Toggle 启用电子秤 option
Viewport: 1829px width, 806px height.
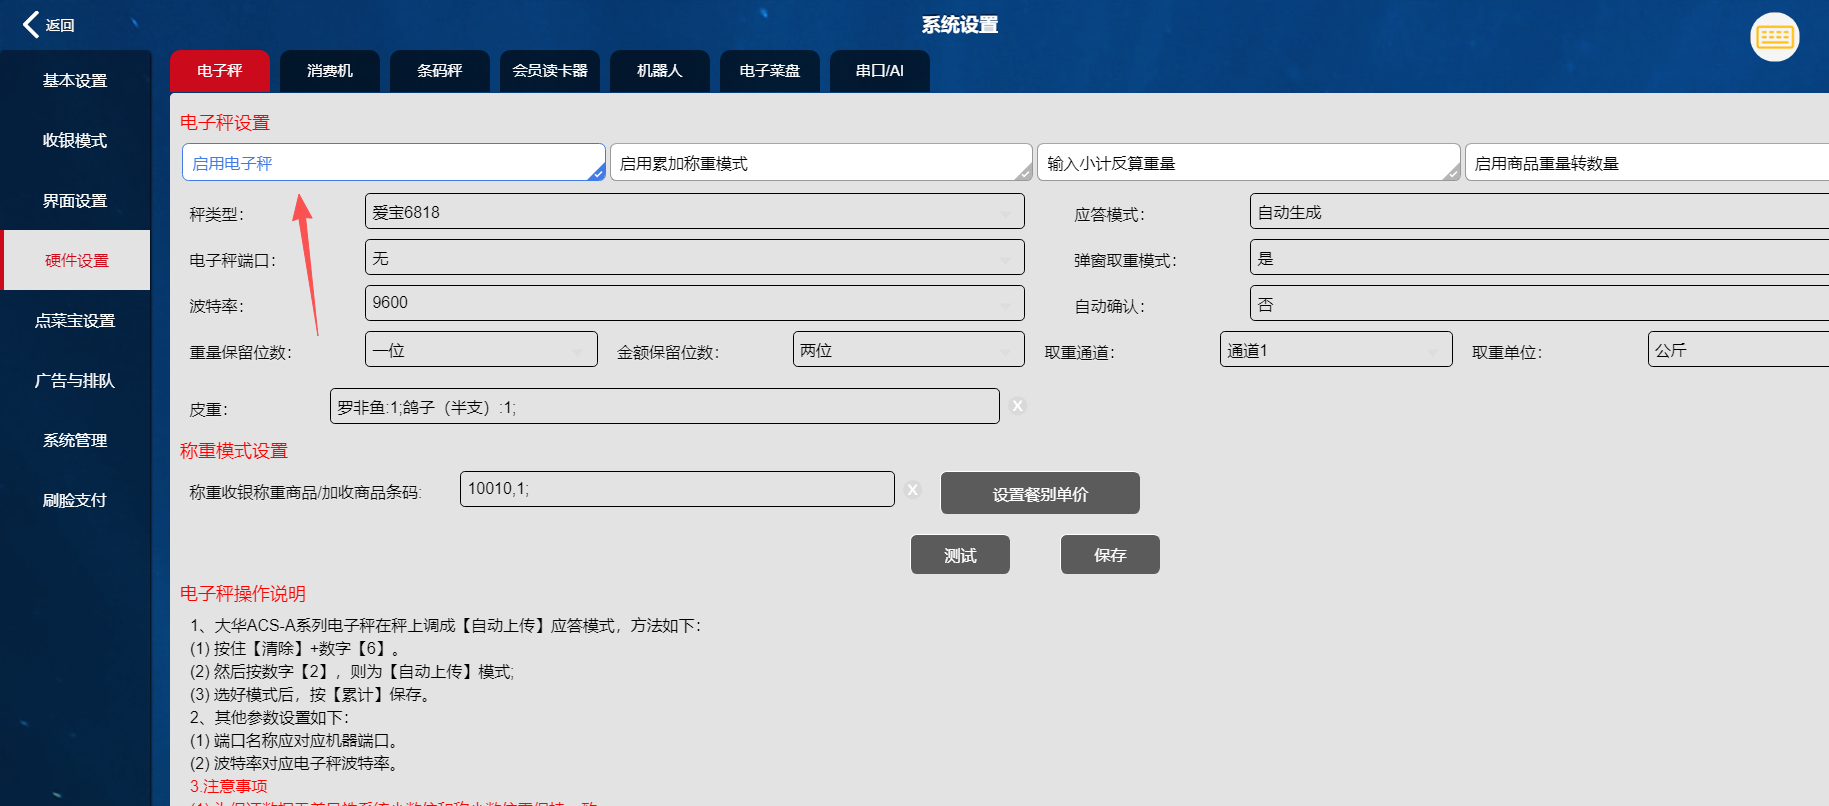click(x=393, y=163)
